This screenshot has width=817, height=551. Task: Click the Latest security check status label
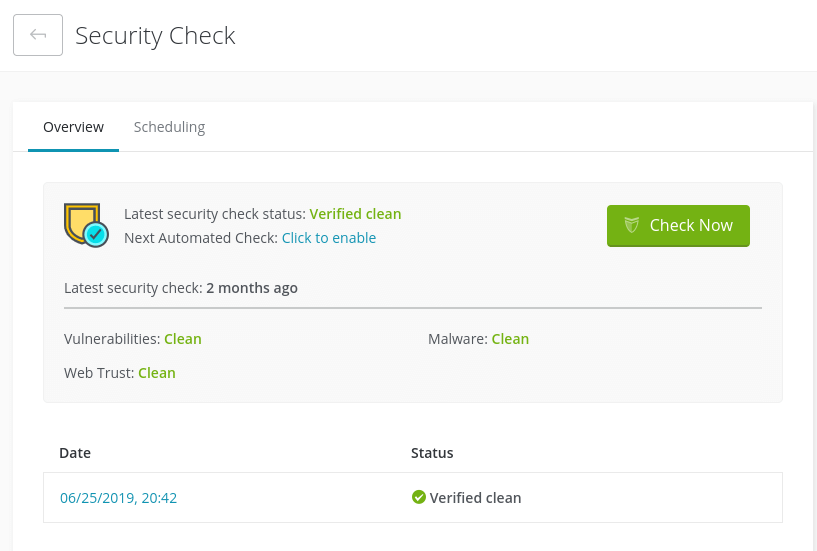(214, 214)
